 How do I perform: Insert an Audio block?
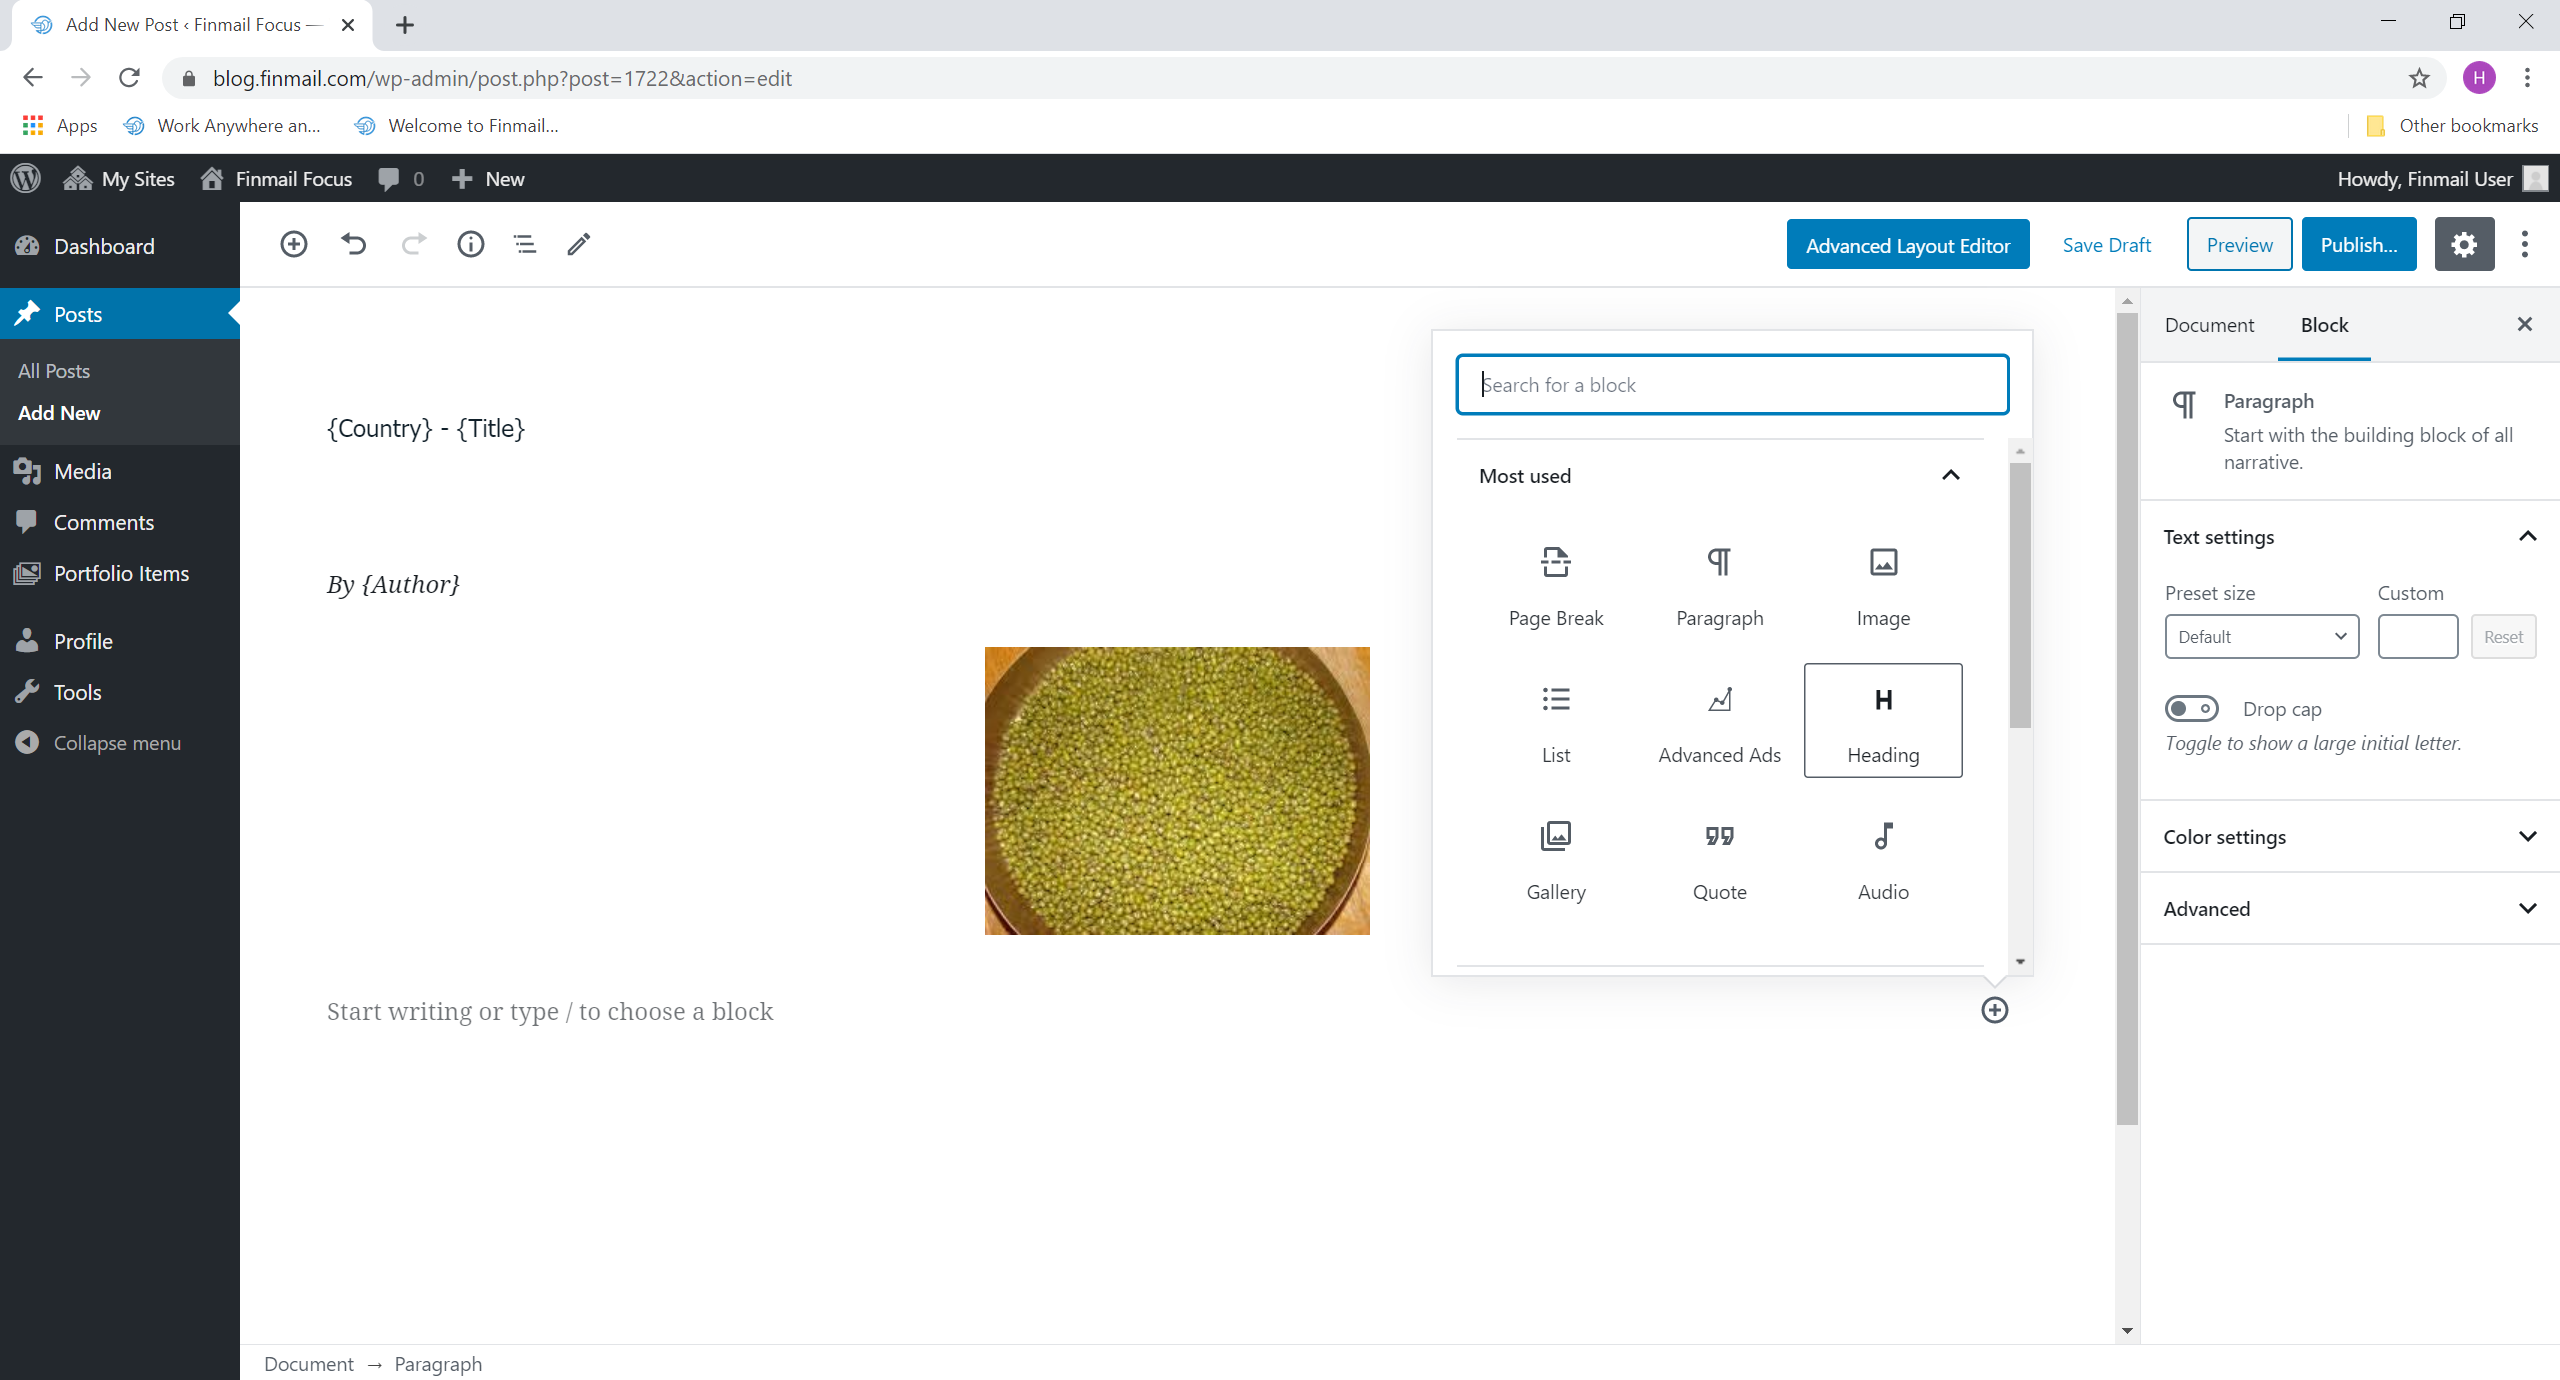coord(1883,857)
